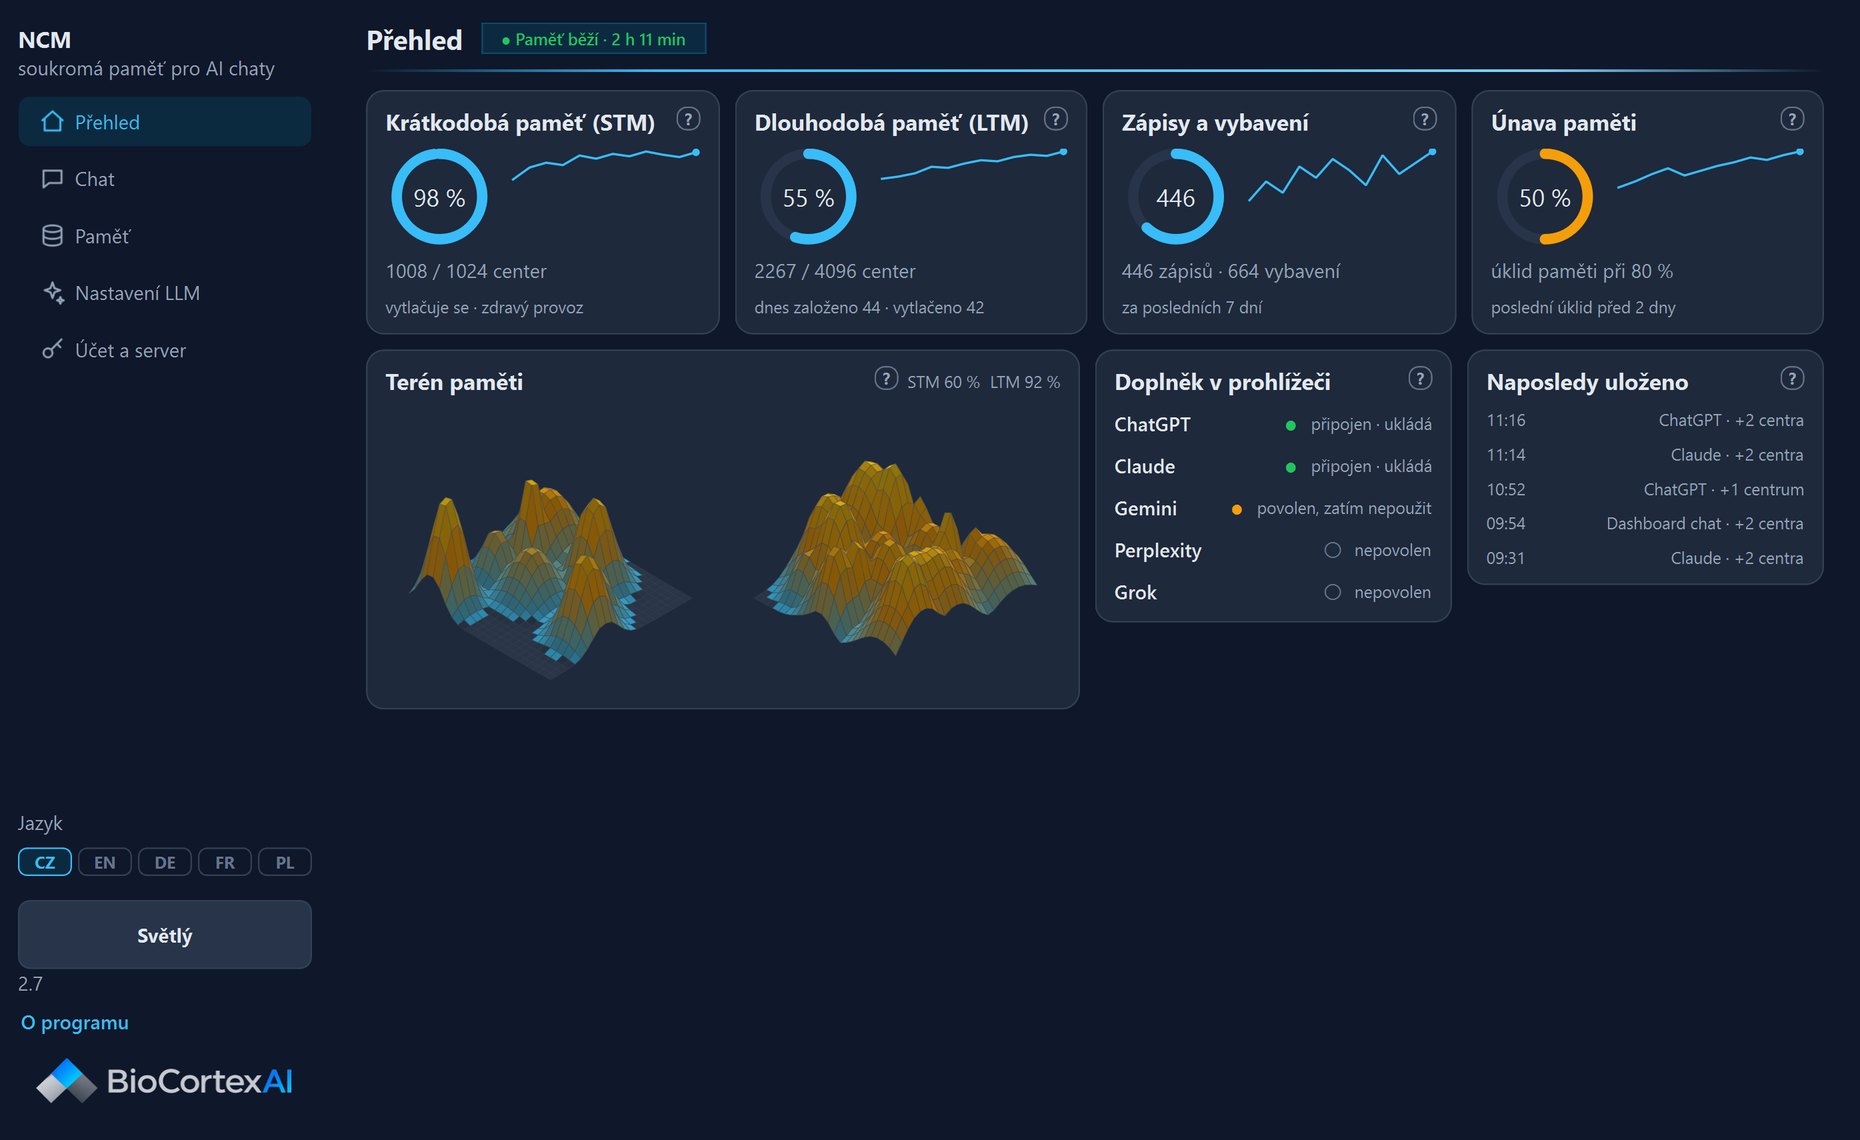The height and width of the screenshot is (1140, 1860).
Task: Open help icon on Zápisy a vybavení
Action: 1424,119
